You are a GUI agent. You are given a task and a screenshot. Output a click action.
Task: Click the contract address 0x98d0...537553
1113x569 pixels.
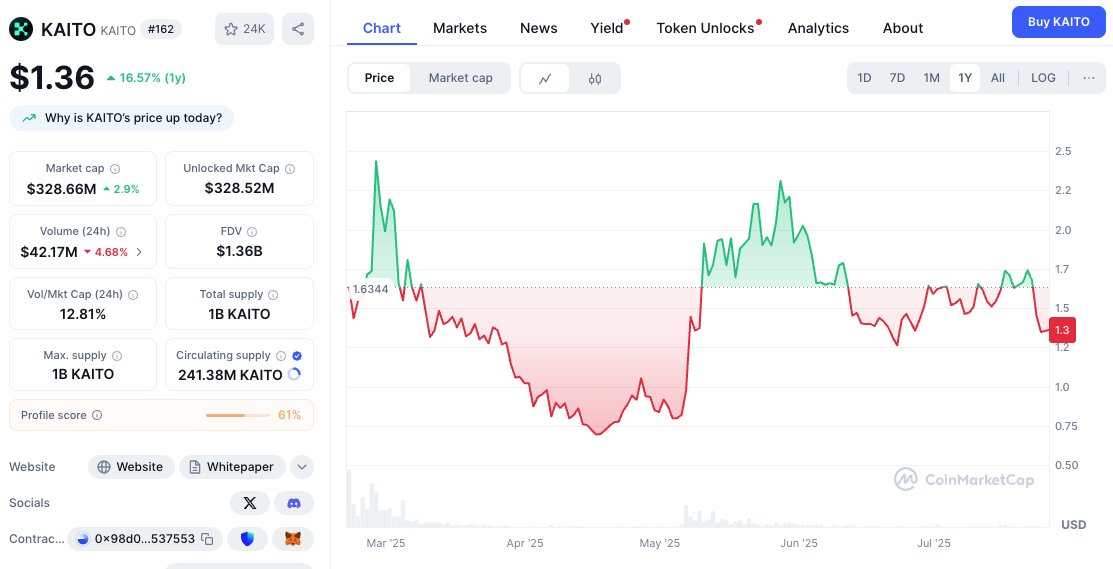[145, 539]
